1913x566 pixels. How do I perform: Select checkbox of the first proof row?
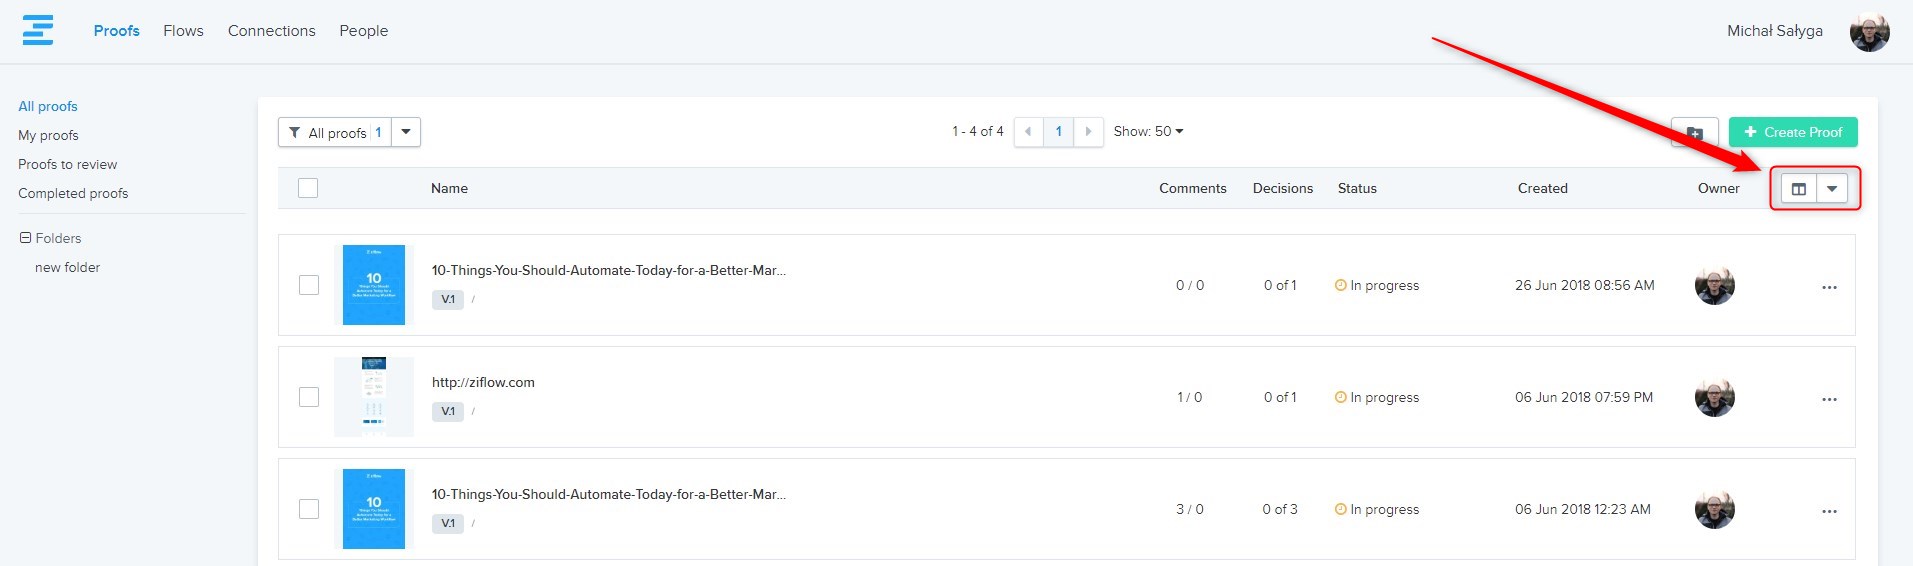tap(309, 285)
